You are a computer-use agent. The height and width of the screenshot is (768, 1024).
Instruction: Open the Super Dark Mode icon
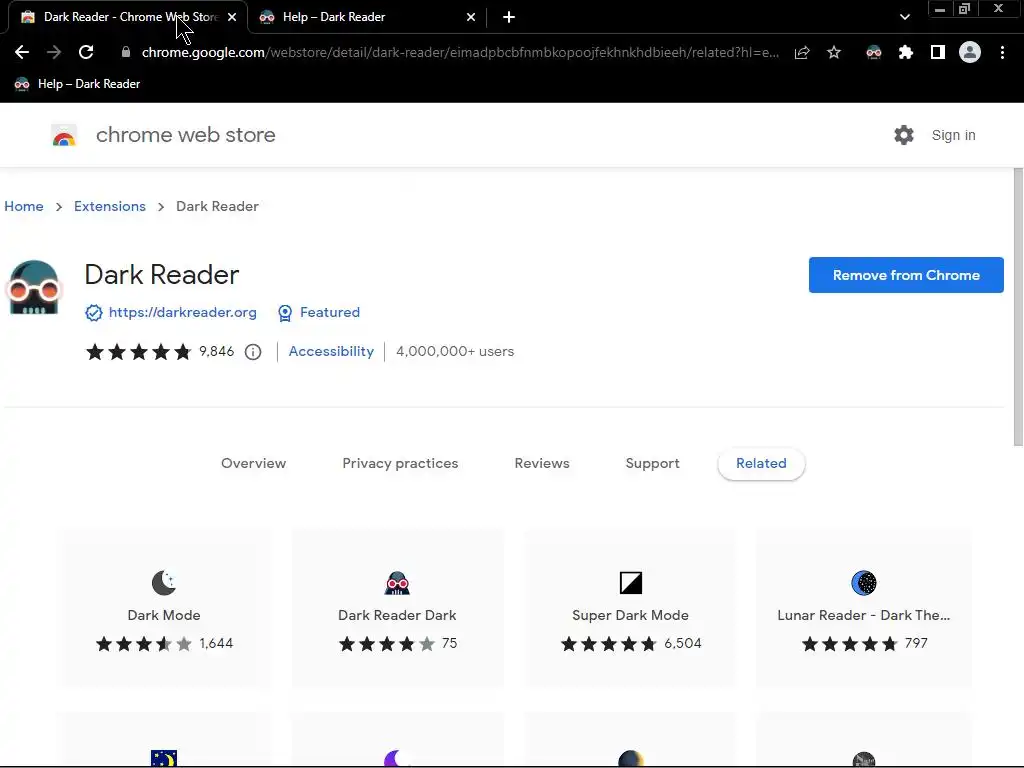pyautogui.click(x=631, y=583)
